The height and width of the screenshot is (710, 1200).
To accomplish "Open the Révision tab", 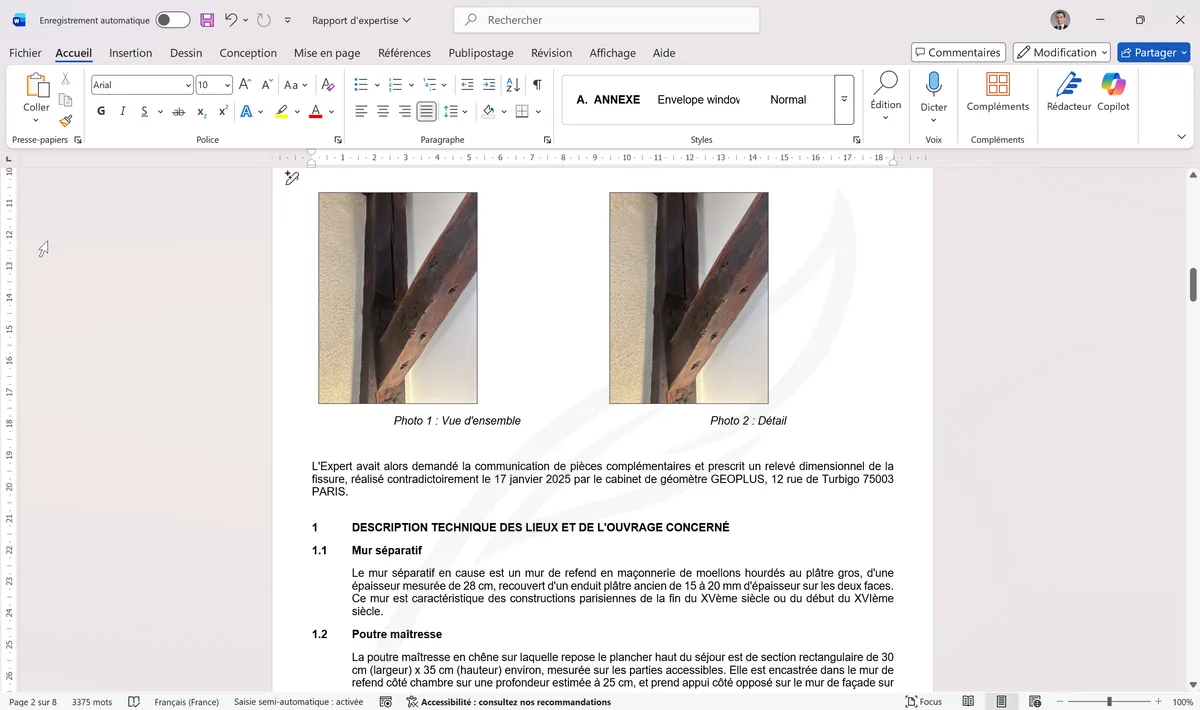I will pos(550,53).
